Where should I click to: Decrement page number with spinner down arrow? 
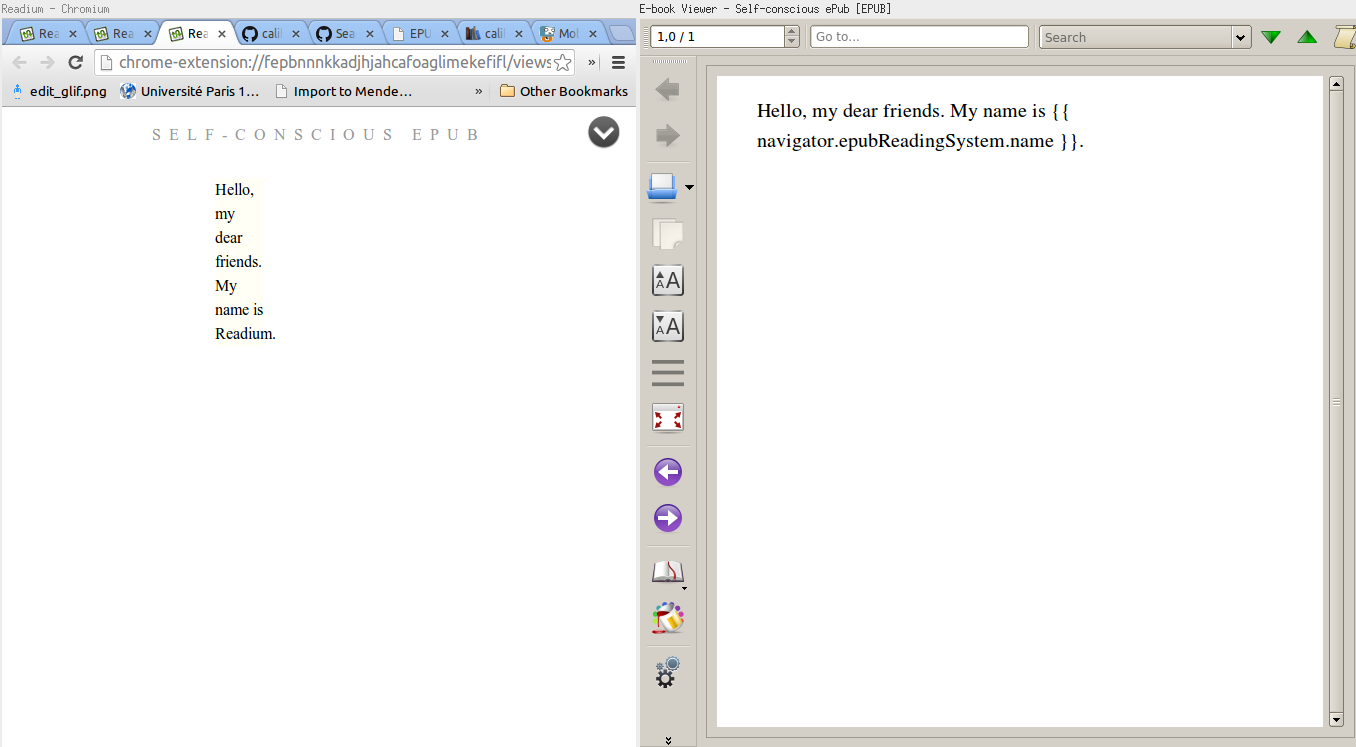(793, 42)
